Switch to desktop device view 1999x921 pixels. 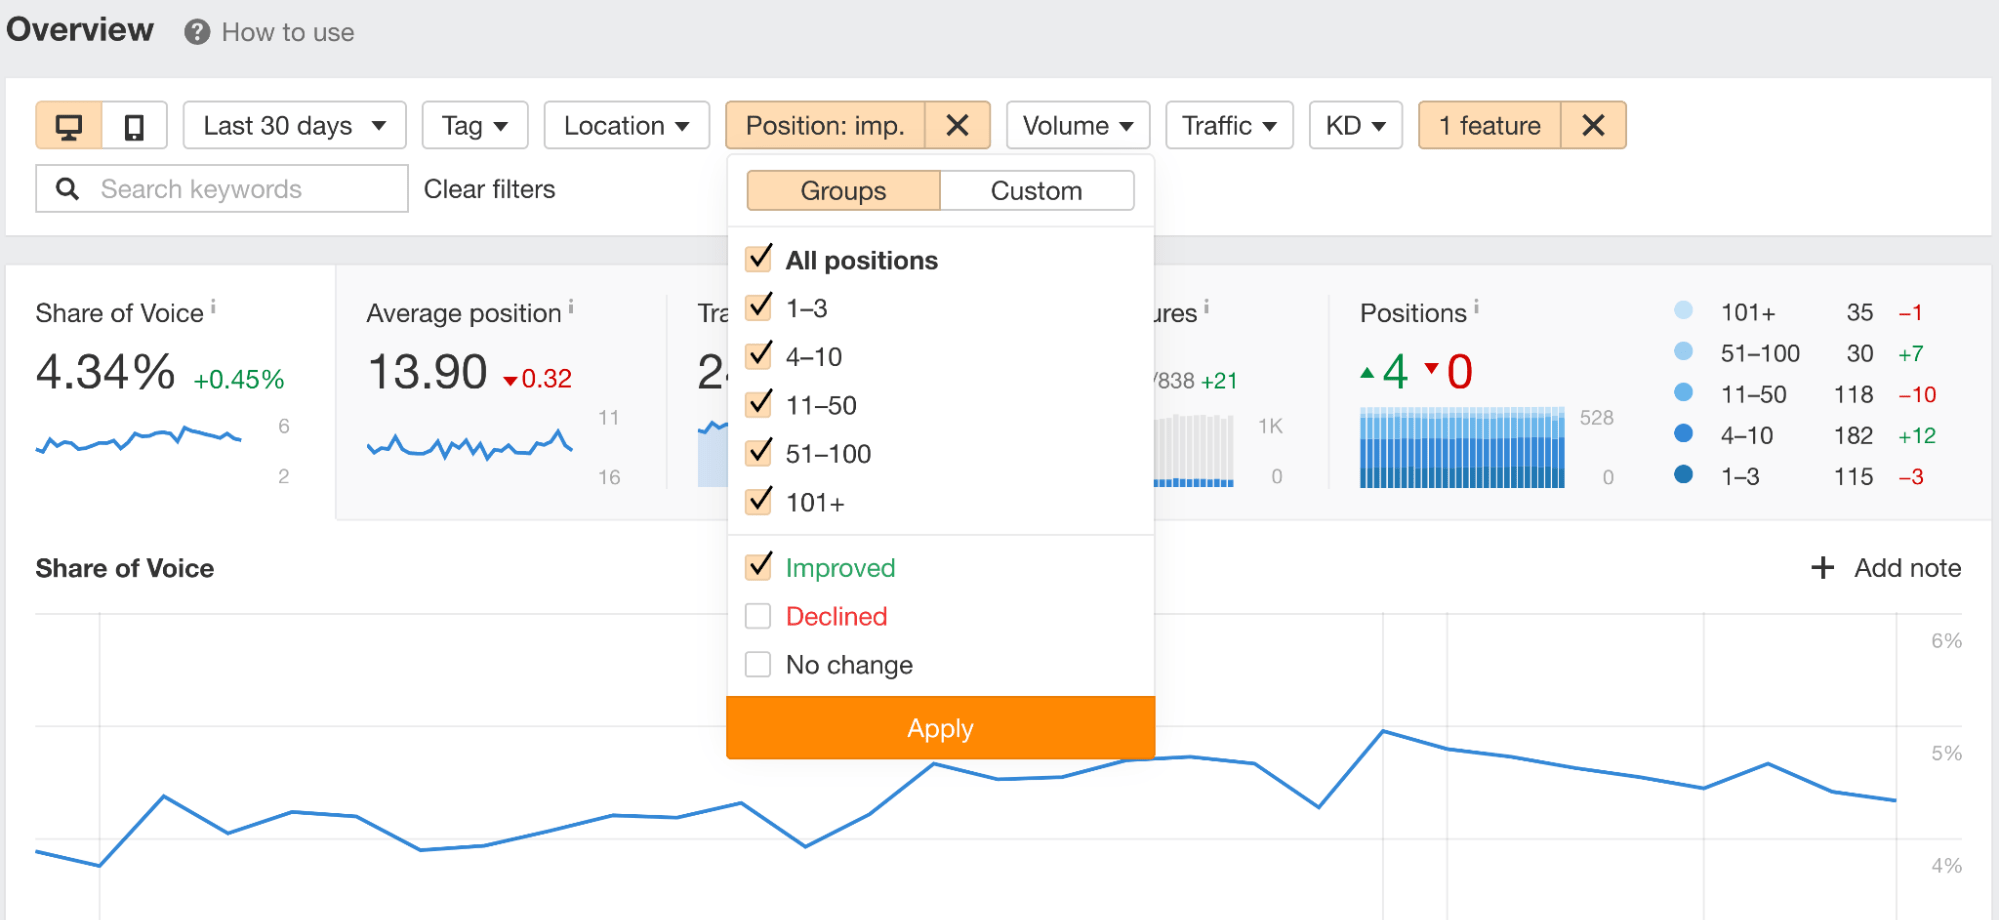coord(68,126)
